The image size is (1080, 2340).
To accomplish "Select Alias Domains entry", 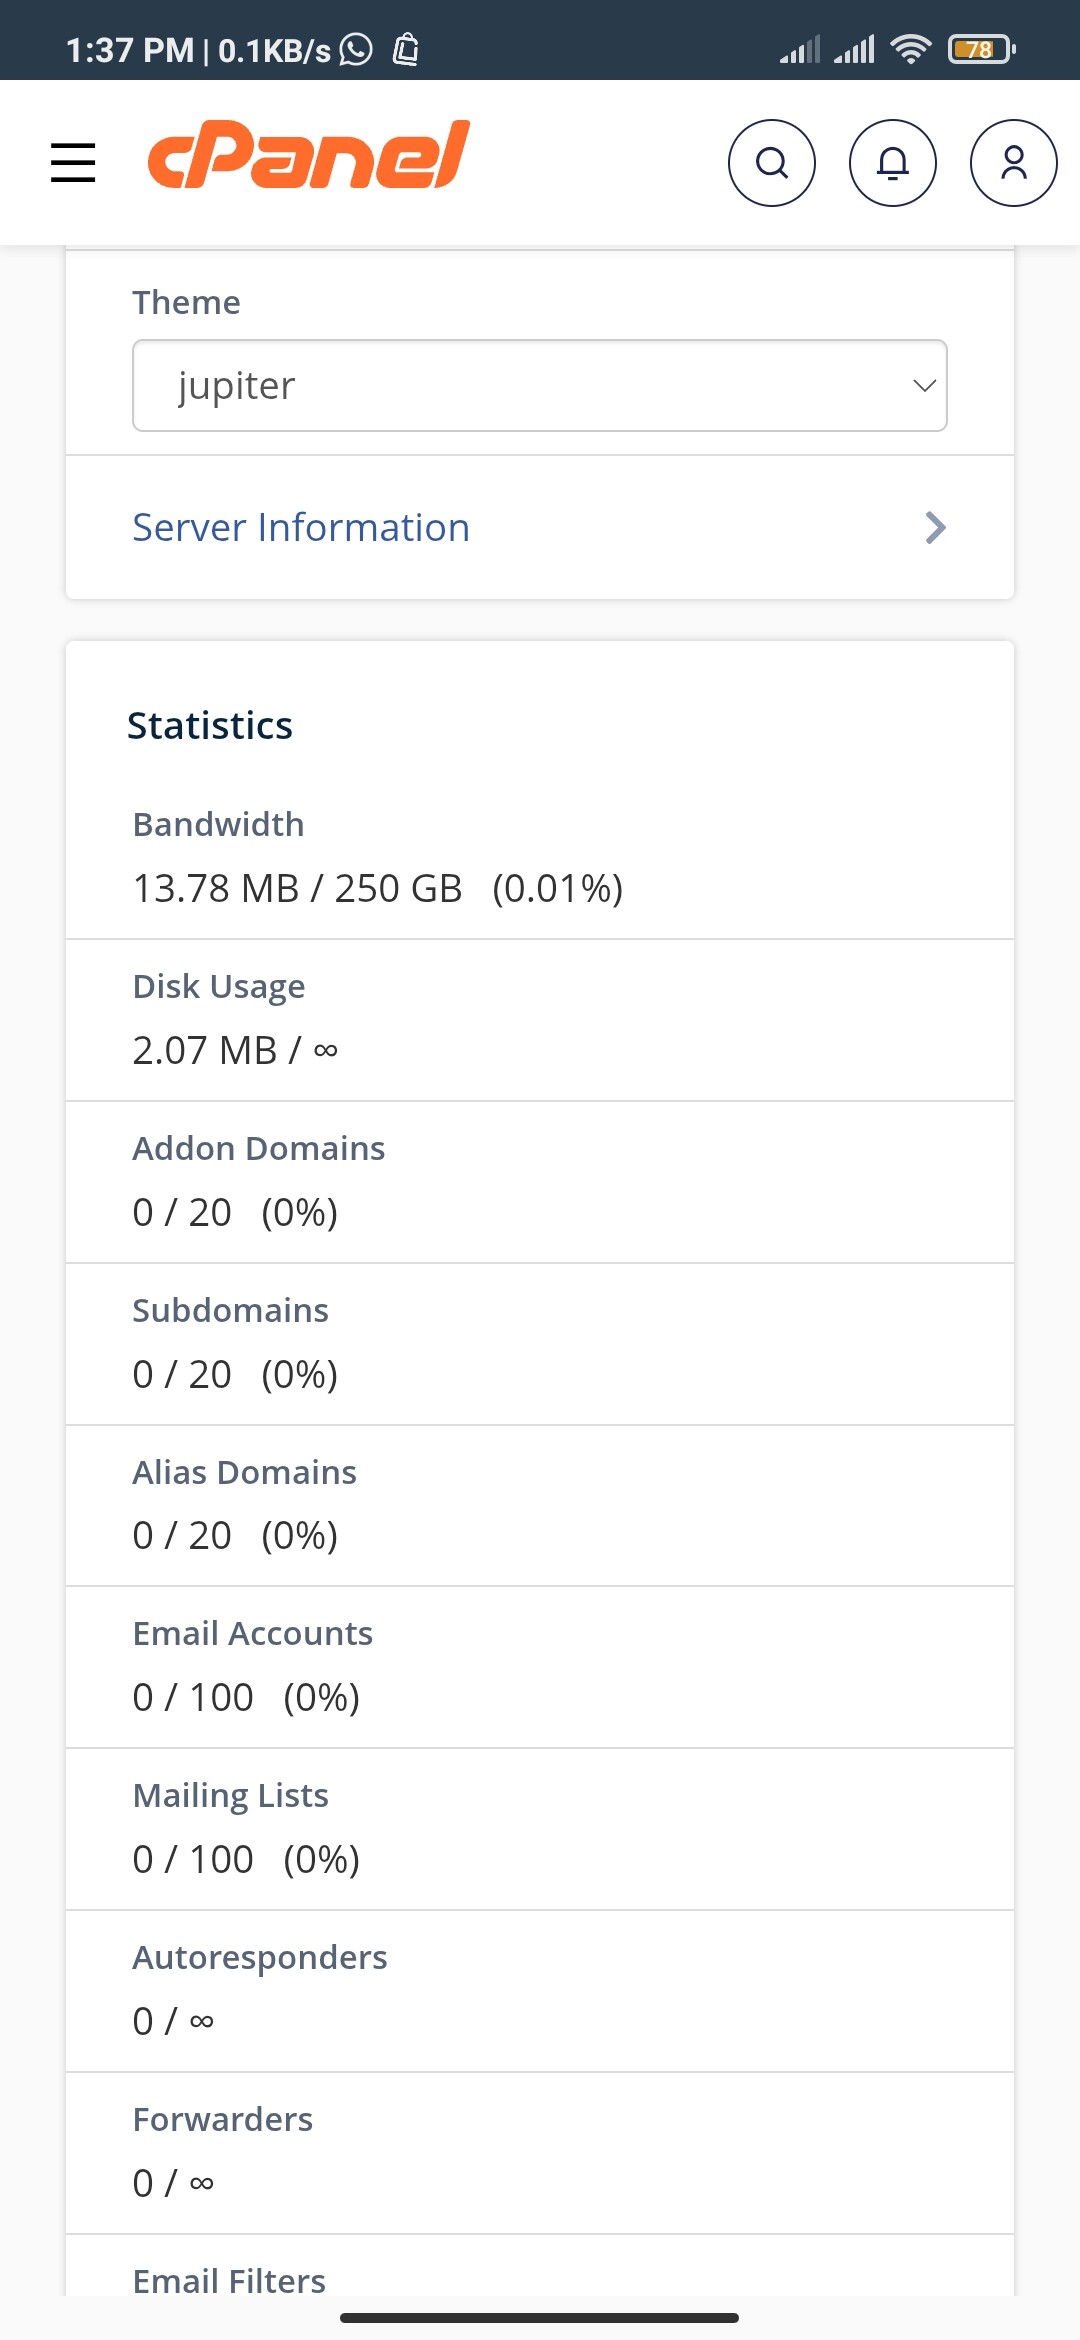I will pos(244,1473).
